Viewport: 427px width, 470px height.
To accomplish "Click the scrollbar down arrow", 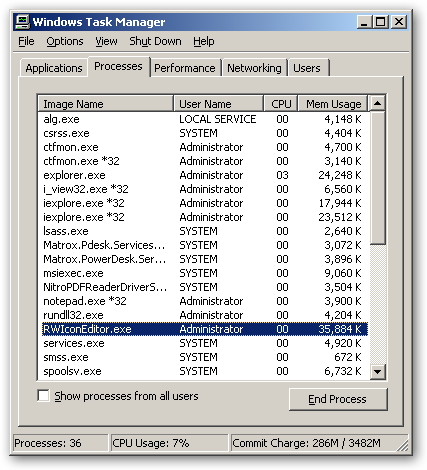I will pyautogui.click(x=377, y=371).
